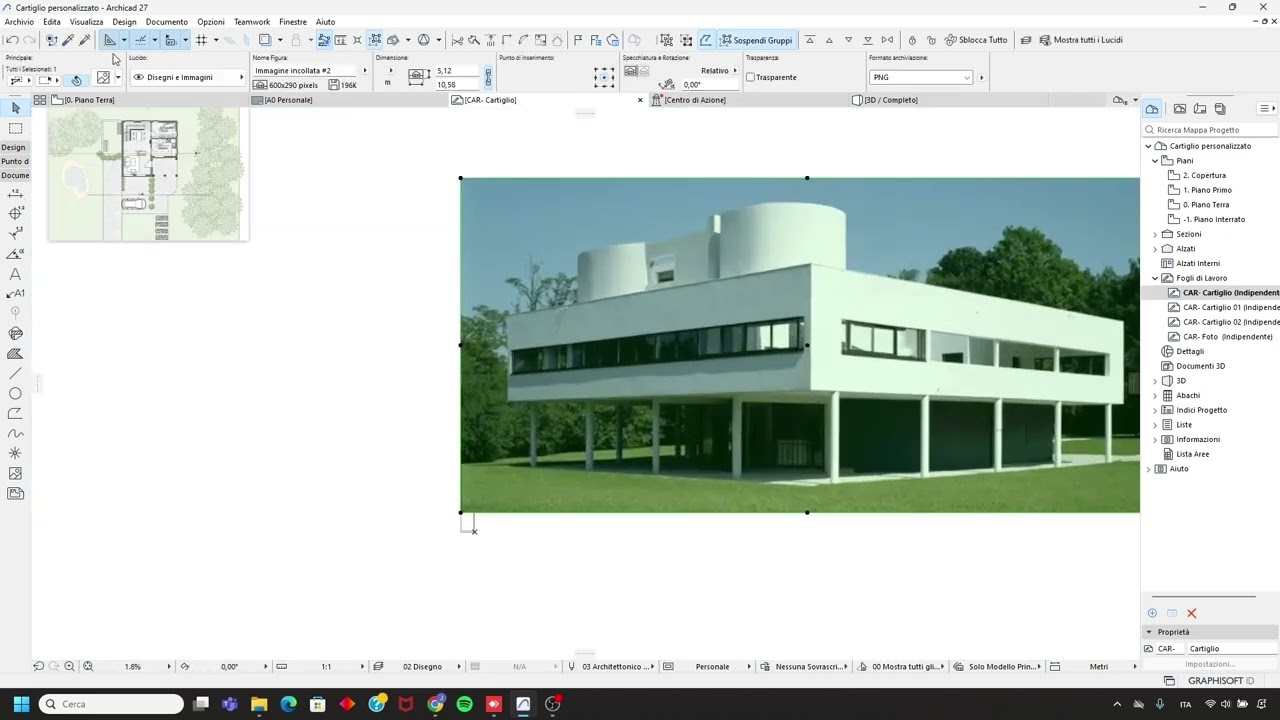
Task: Open the Immagine incollata #2 name arrow
Action: pyautogui.click(x=364, y=71)
